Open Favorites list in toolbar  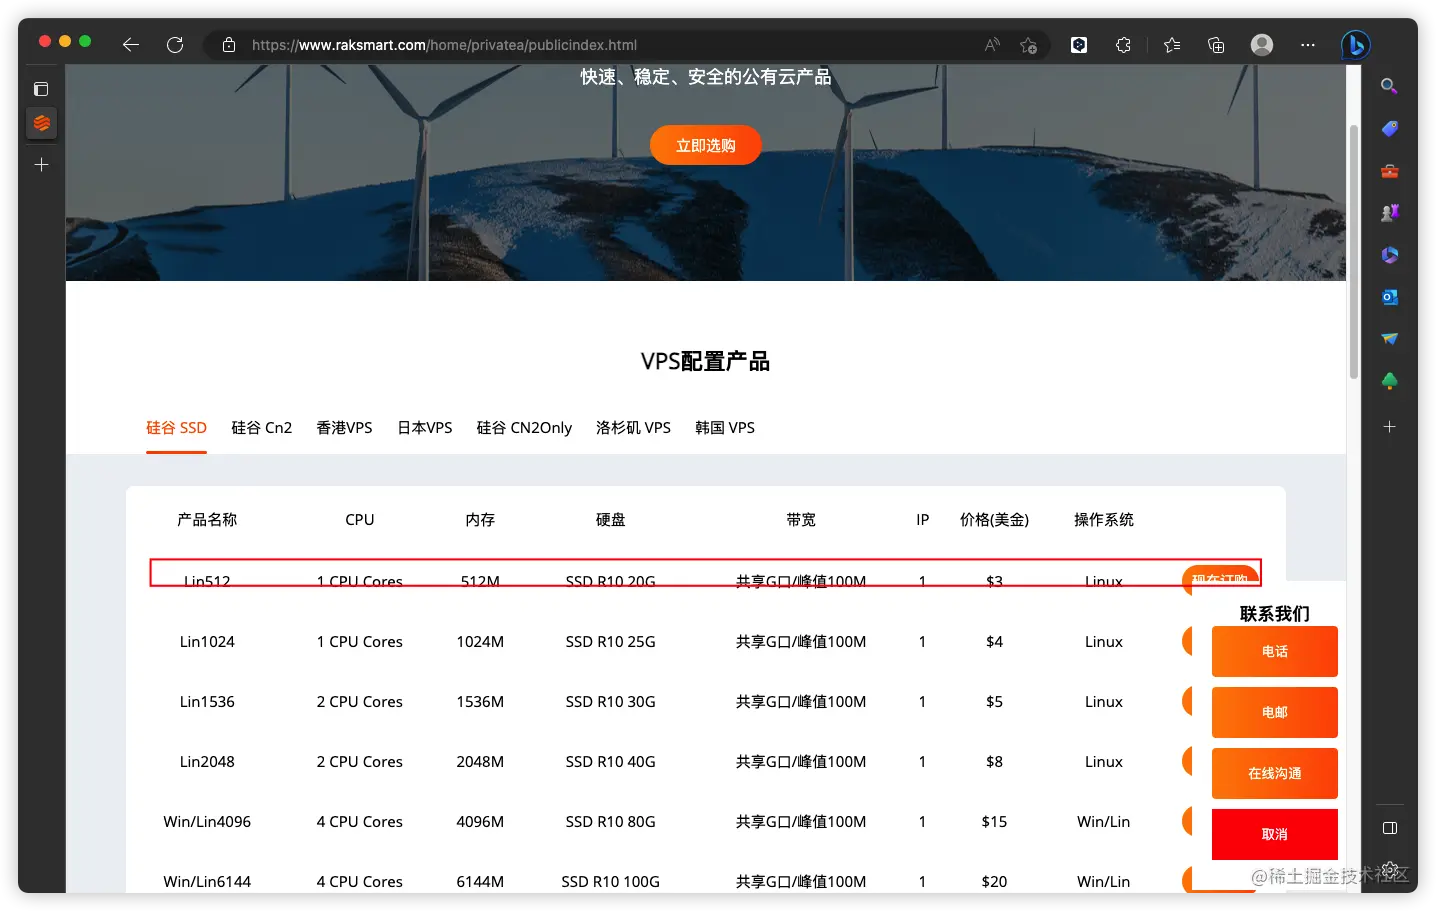1172,45
